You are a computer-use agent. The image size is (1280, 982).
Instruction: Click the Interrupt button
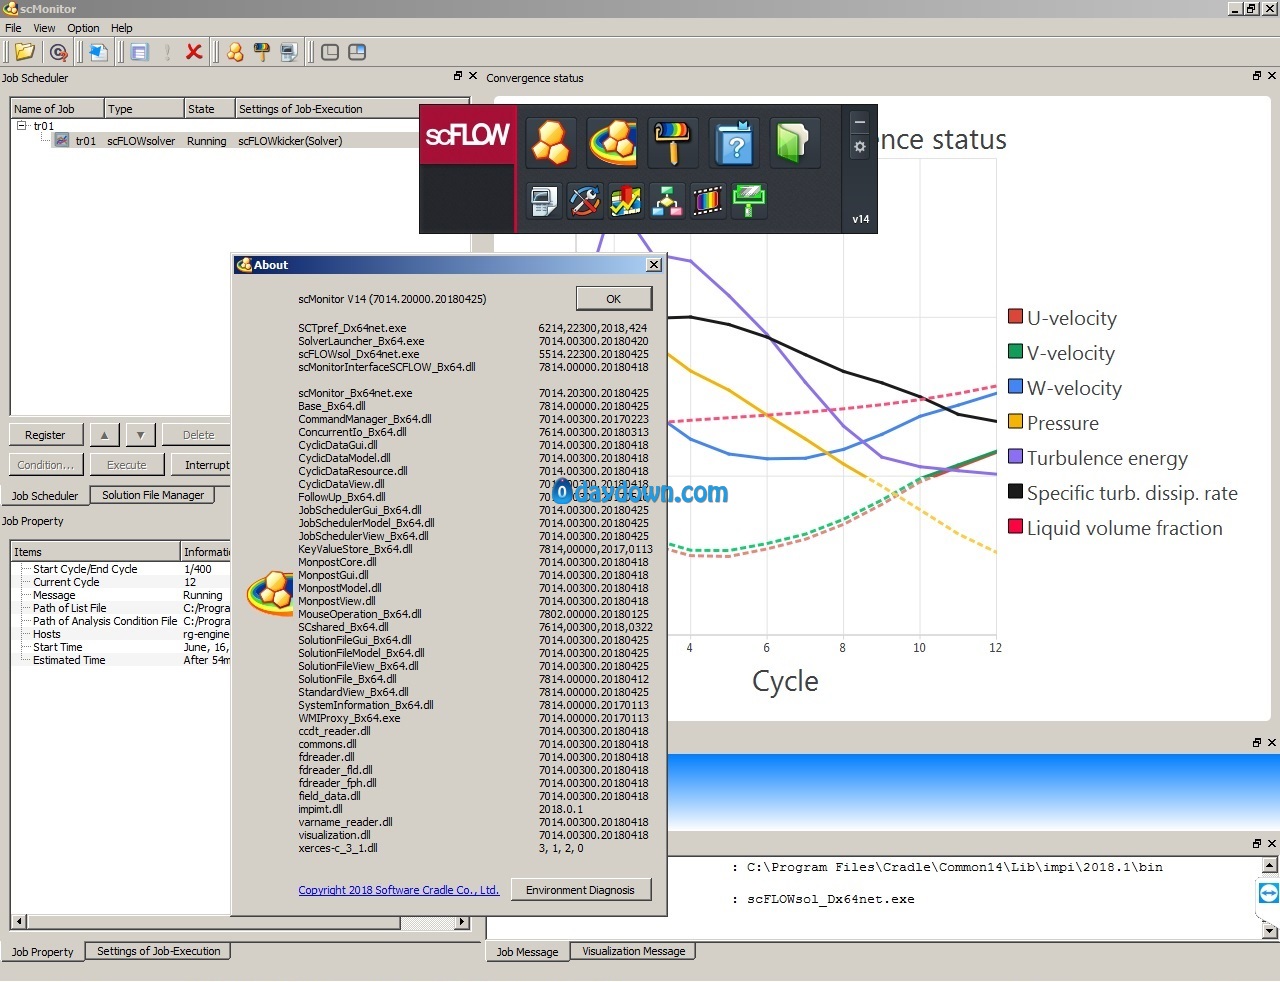click(x=203, y=465)
